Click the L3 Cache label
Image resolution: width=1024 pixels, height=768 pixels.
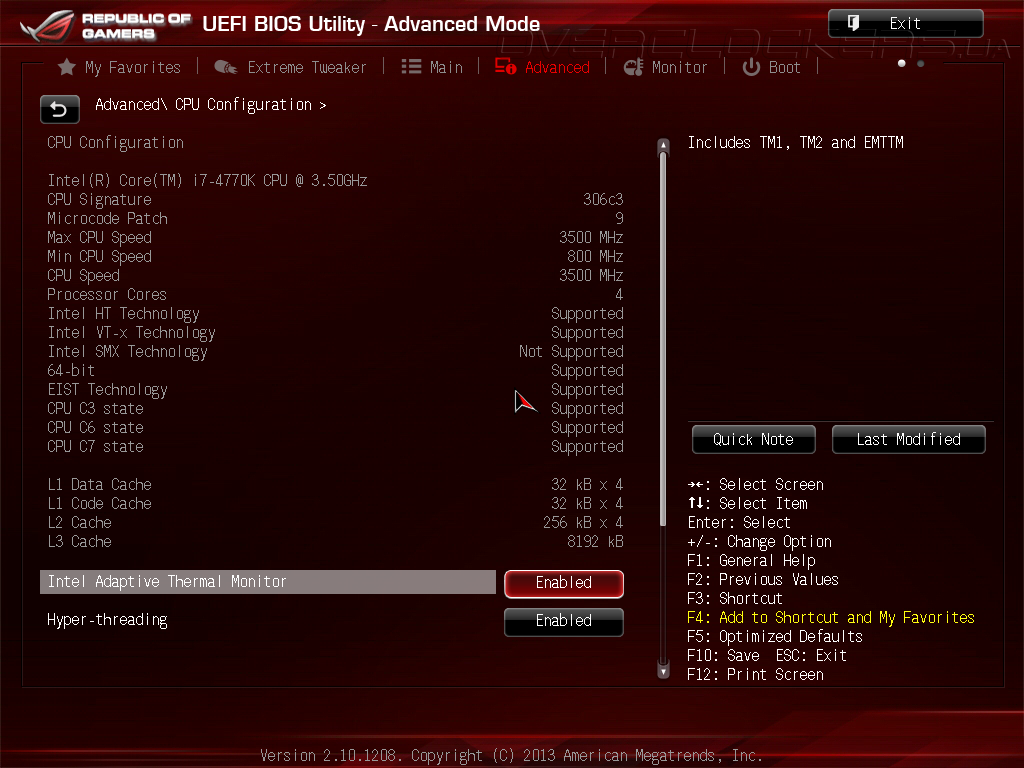click(79, 541)
